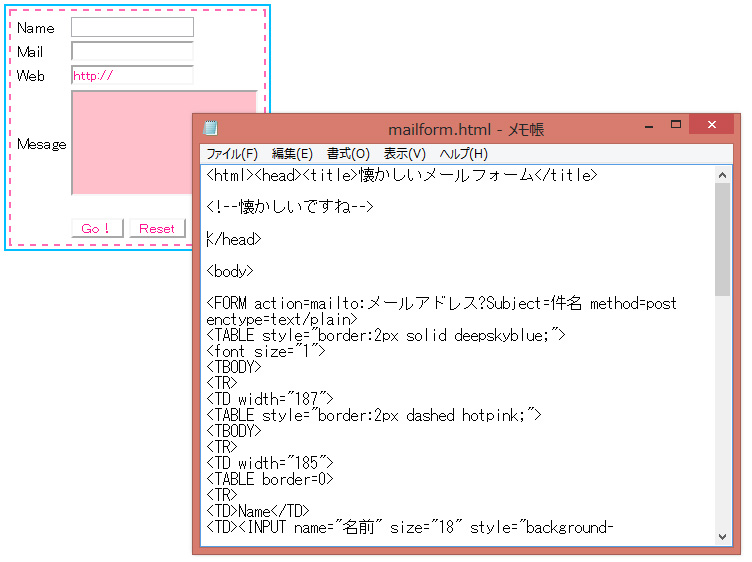Image resolution: width=752 pixels, height=562 pixels.
Task: Close the mailform.html Notepad window
Action: pos(712,125)
